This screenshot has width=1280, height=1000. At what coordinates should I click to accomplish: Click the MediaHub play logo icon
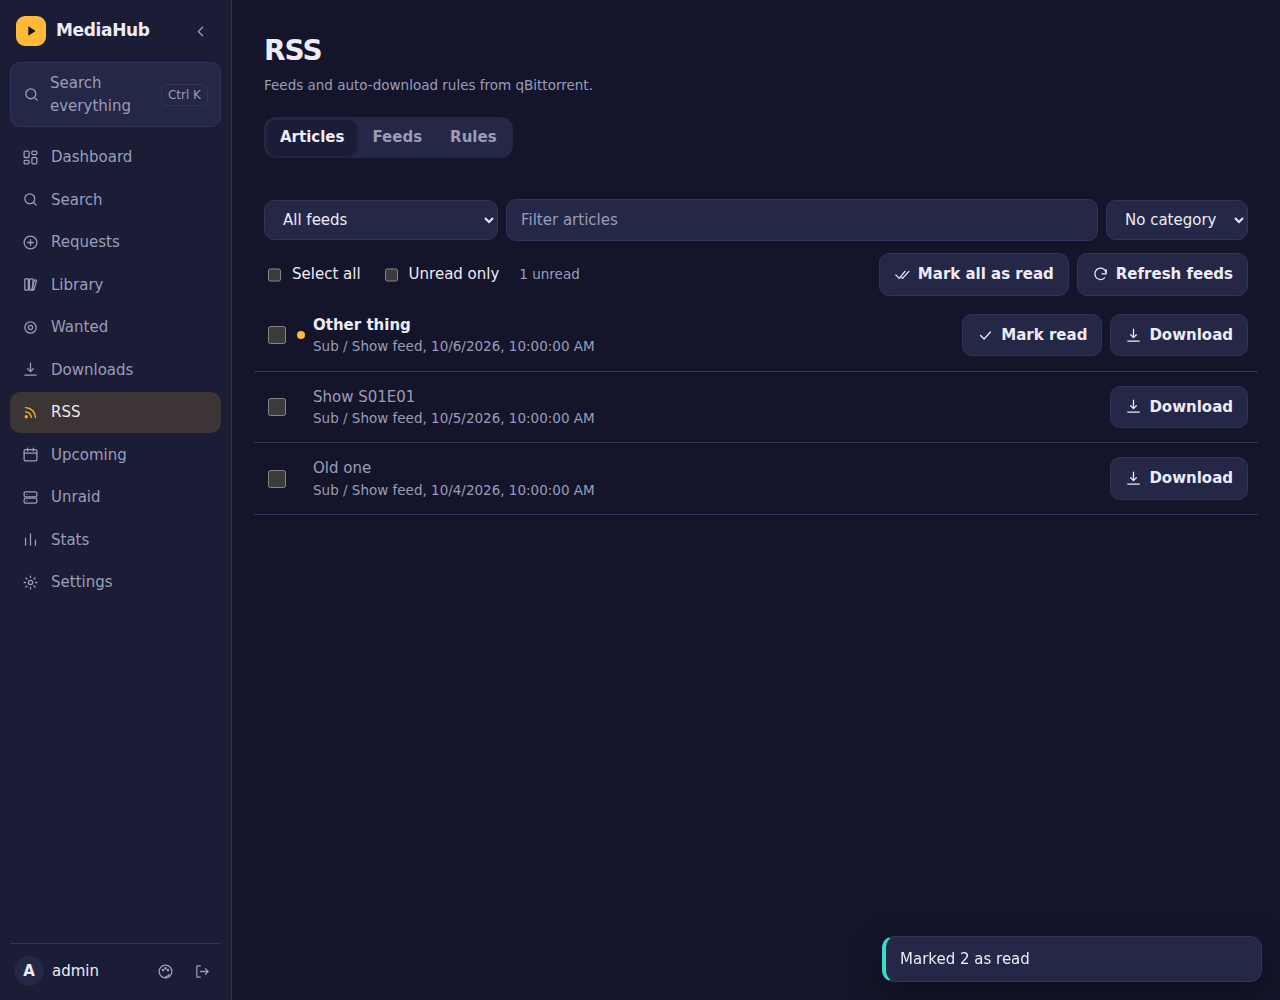pyautogui.click(x=31, y=31)
